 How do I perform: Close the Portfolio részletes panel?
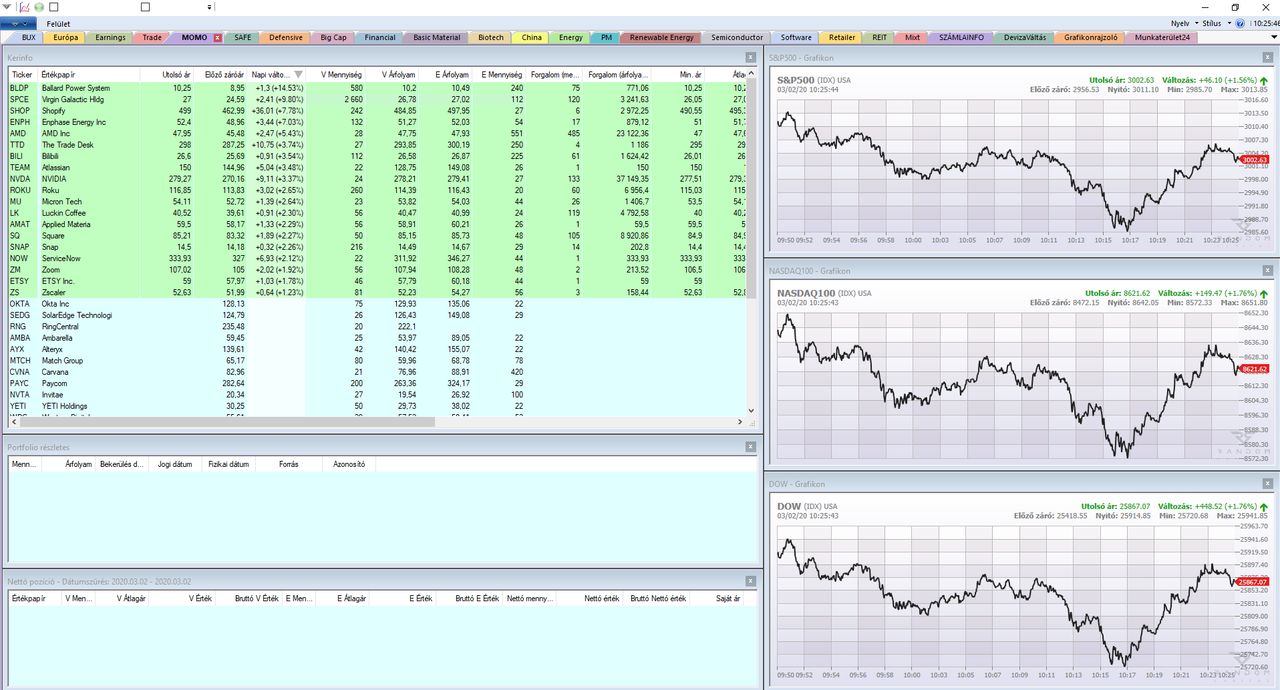pyautogui.click(x=750, y=447)
